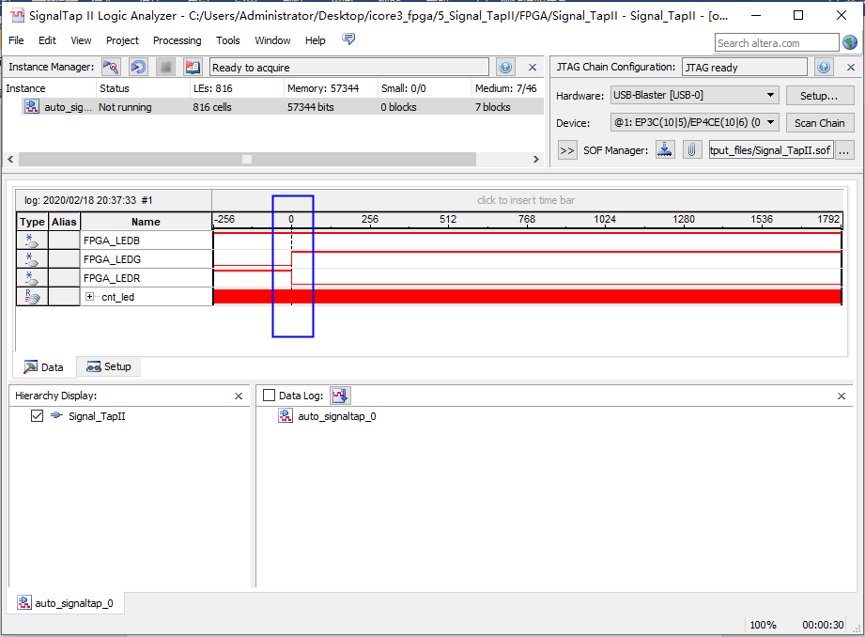This screenshot has height=637, width=865.
Task: Click the hardware Setup... button
Action: click(x=819, y=96)
